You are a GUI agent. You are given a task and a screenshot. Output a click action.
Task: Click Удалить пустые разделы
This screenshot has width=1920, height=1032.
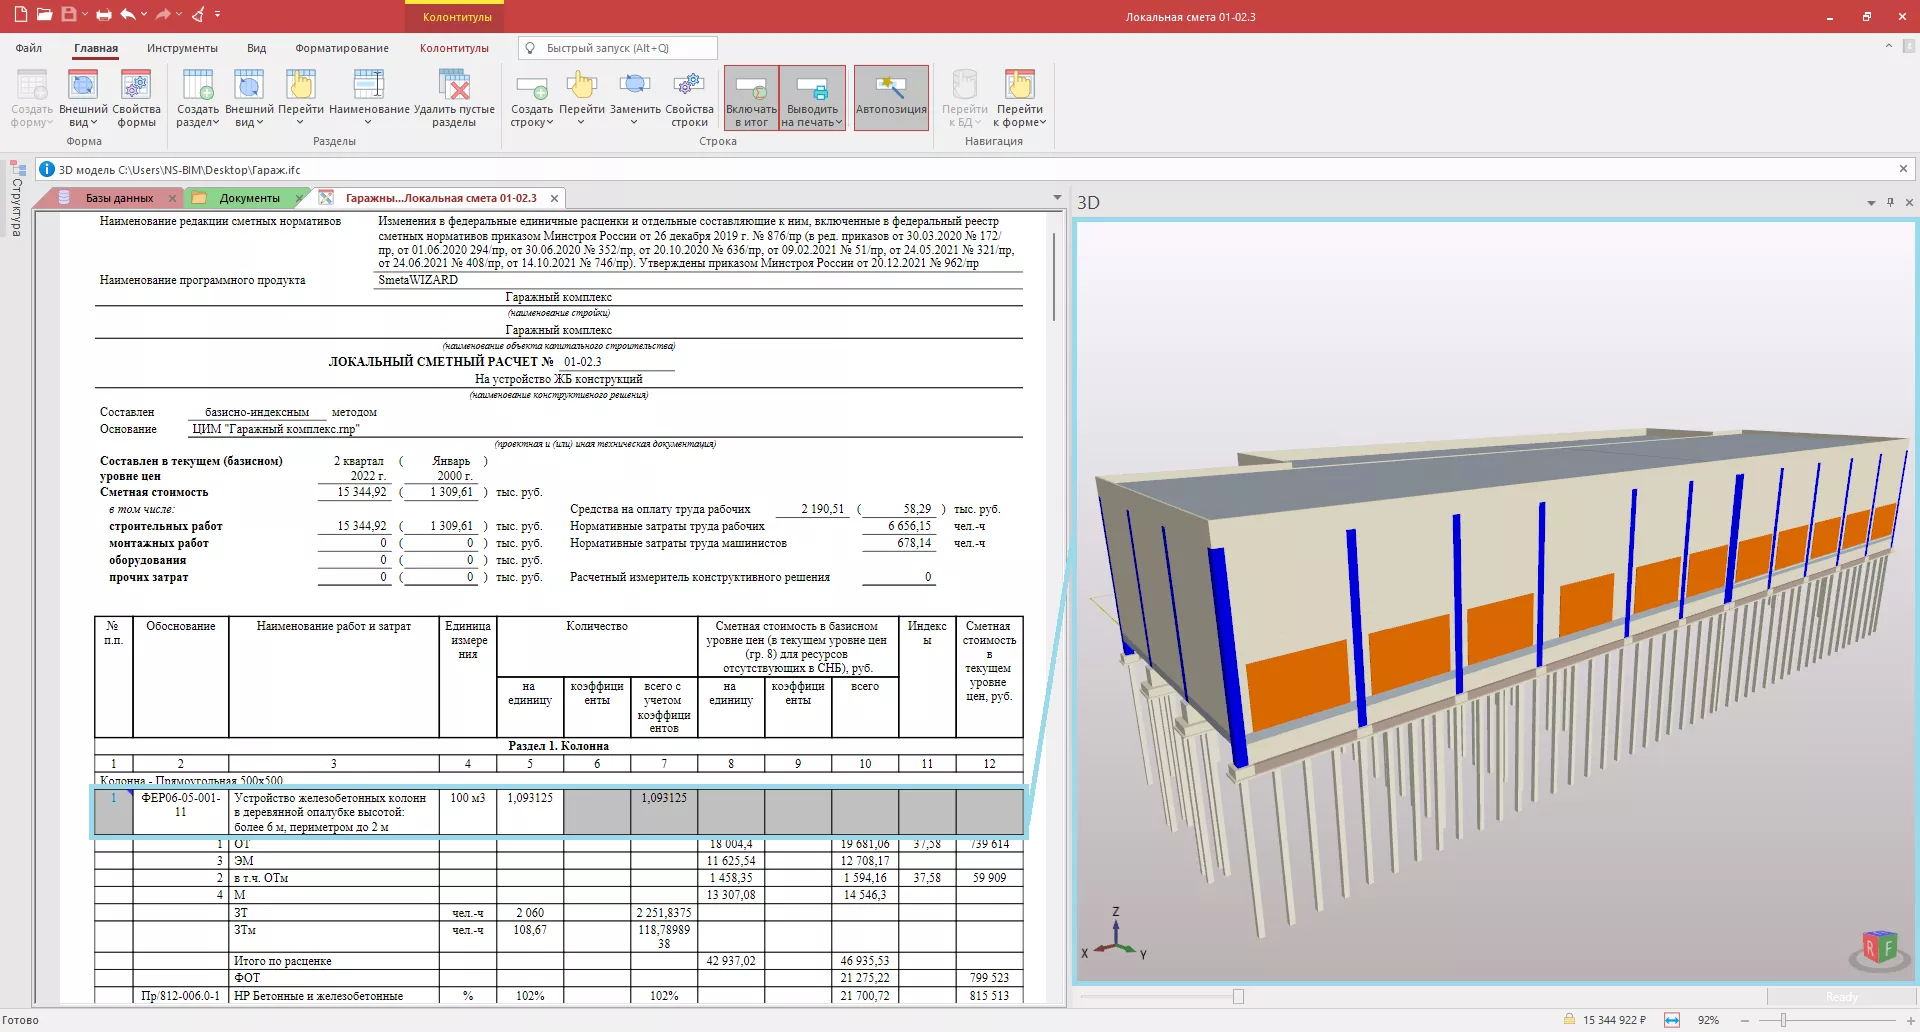click(x=454, y=99)
